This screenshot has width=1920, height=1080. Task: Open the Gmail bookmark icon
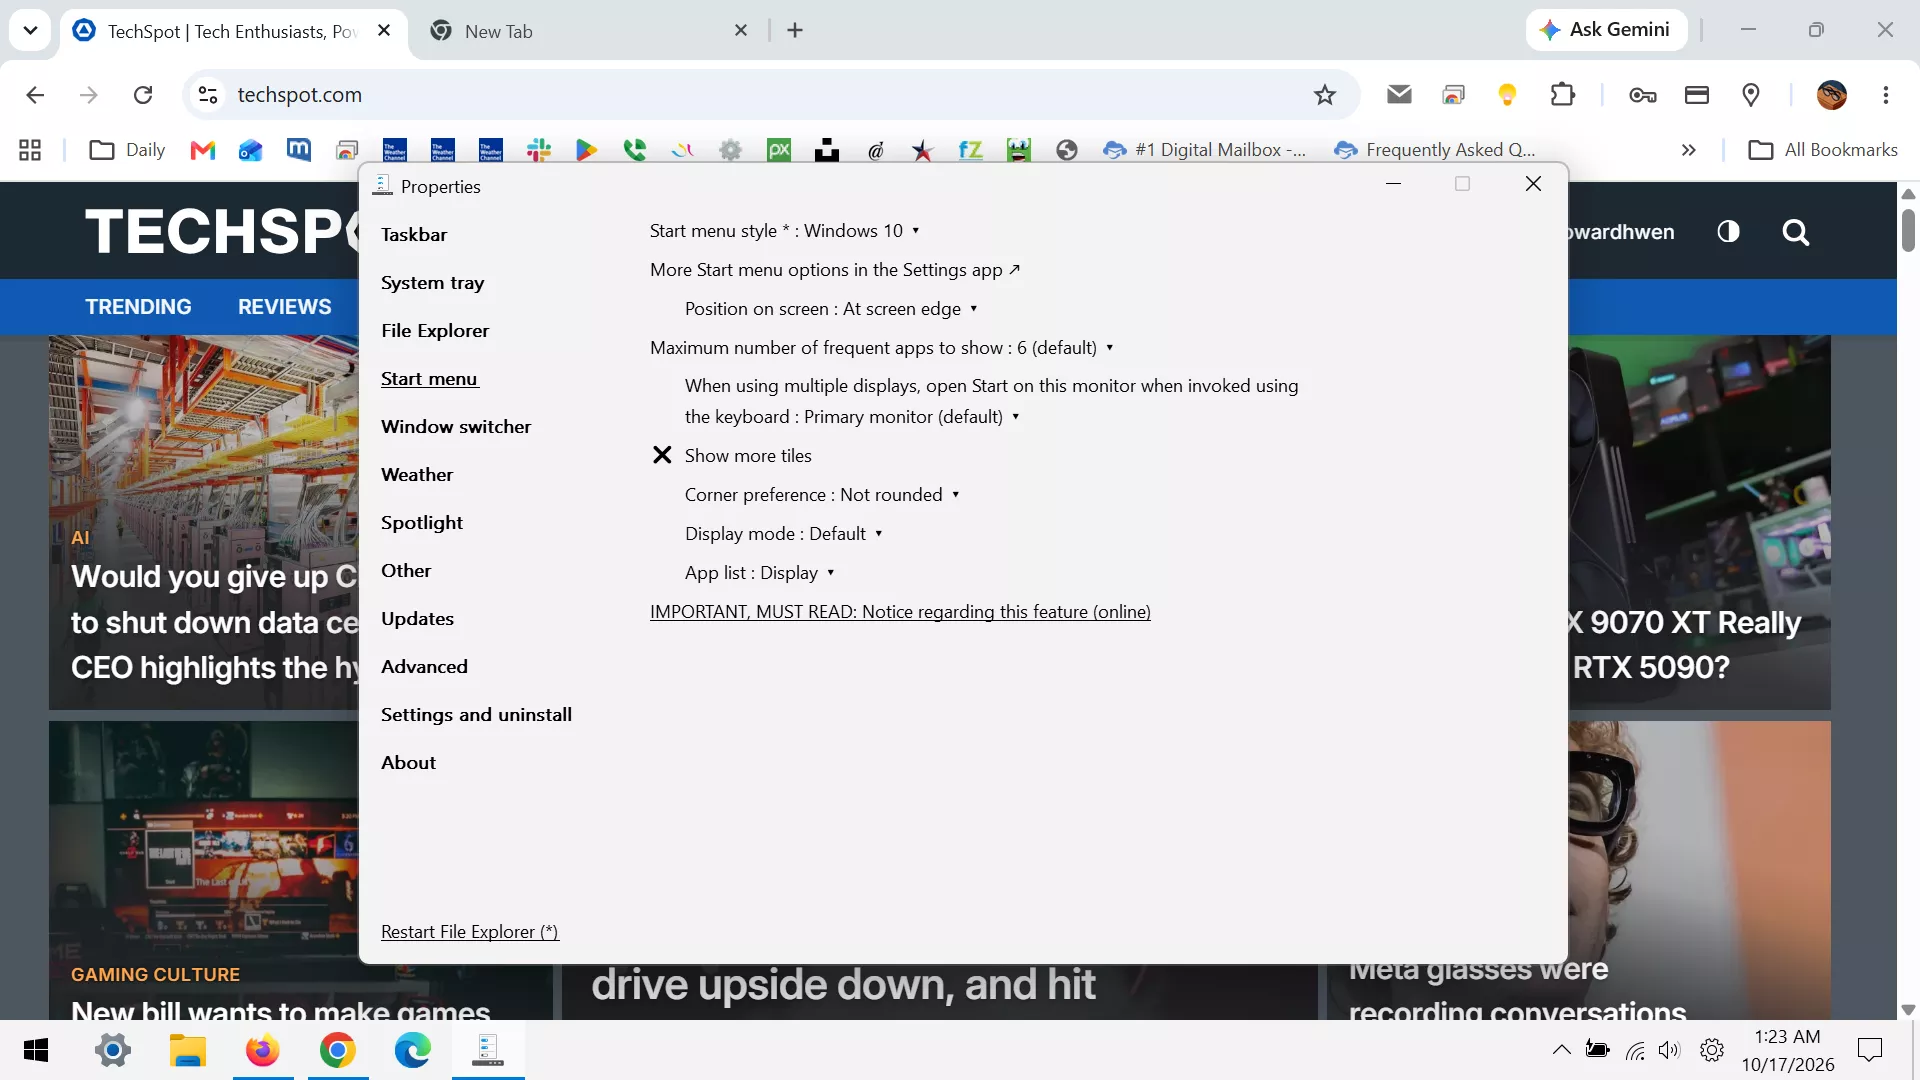203,150
